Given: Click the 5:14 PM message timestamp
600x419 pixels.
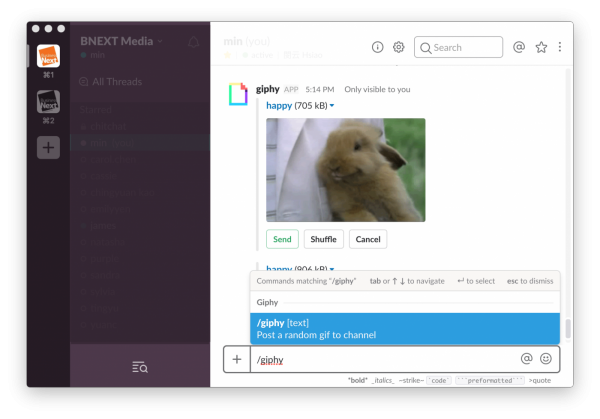Looking at the screenshot, I should [320, 90].
